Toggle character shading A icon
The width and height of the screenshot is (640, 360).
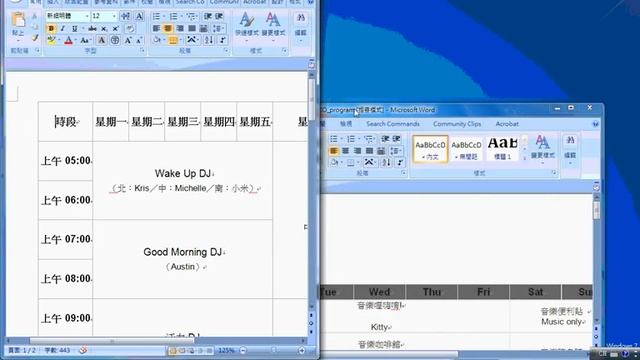[101, 40]
